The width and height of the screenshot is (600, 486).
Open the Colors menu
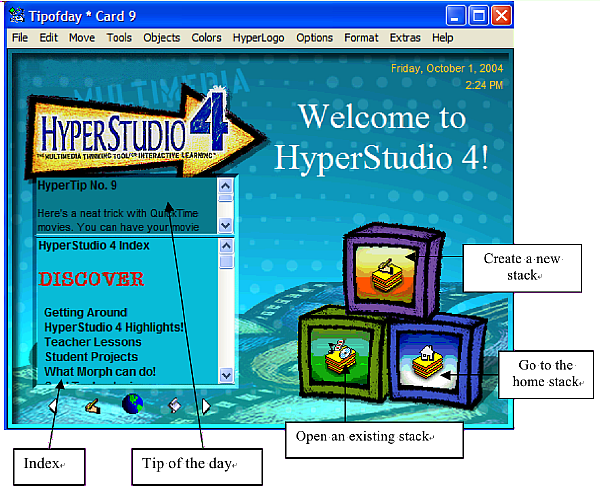pos(206,38)
